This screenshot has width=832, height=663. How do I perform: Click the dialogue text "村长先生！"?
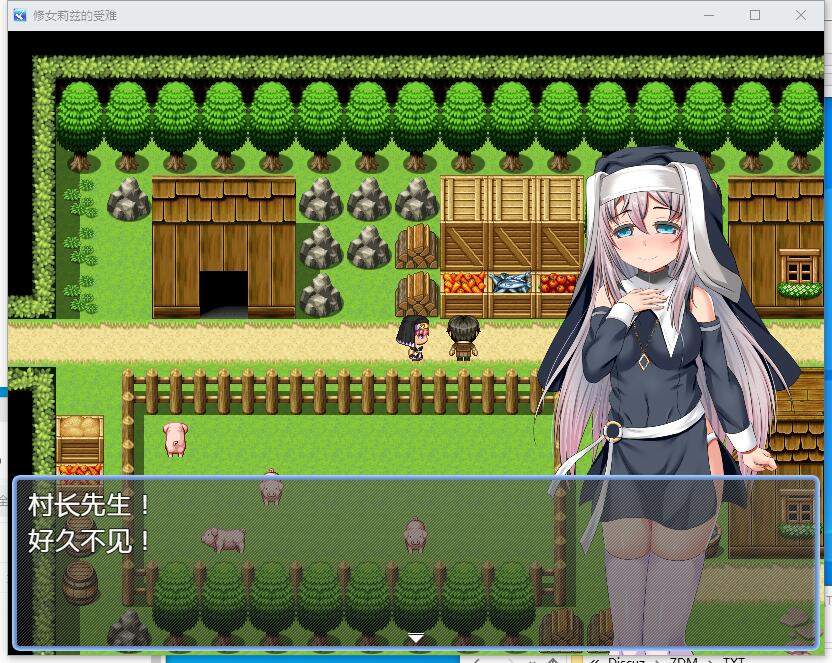pos(90,507)
